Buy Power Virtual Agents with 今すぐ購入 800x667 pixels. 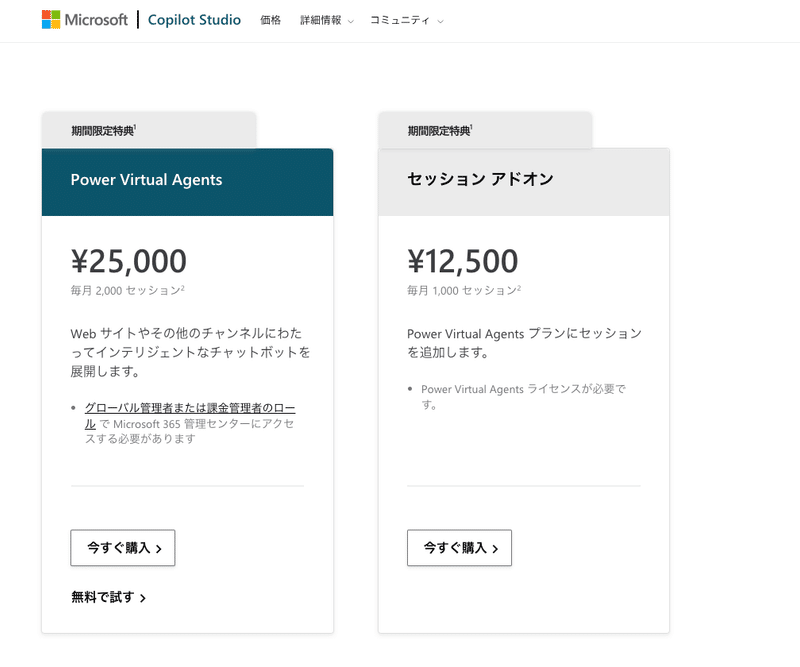(123, 548)
